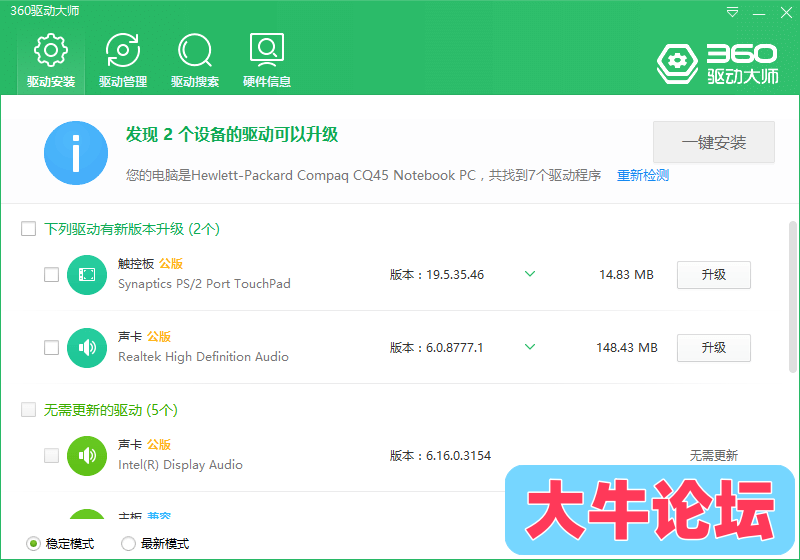Click the Synaptics PS/2 Port TouchPad text

[x=204, y=284]
